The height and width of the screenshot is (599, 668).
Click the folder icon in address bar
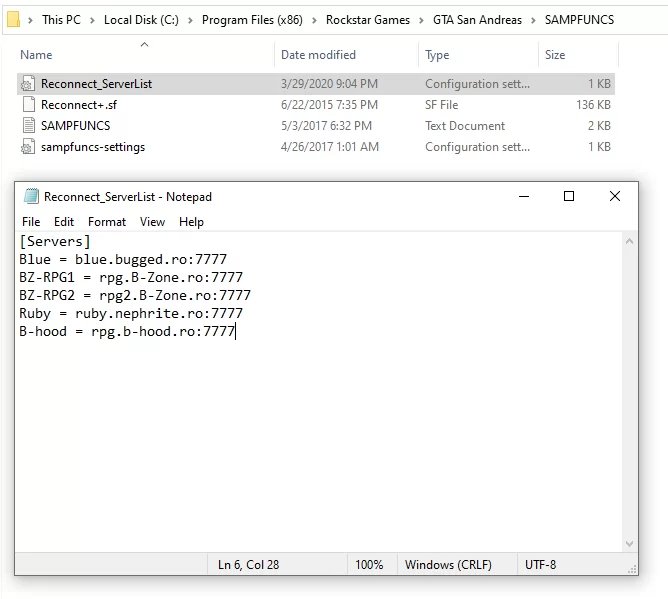pos(13,20)
